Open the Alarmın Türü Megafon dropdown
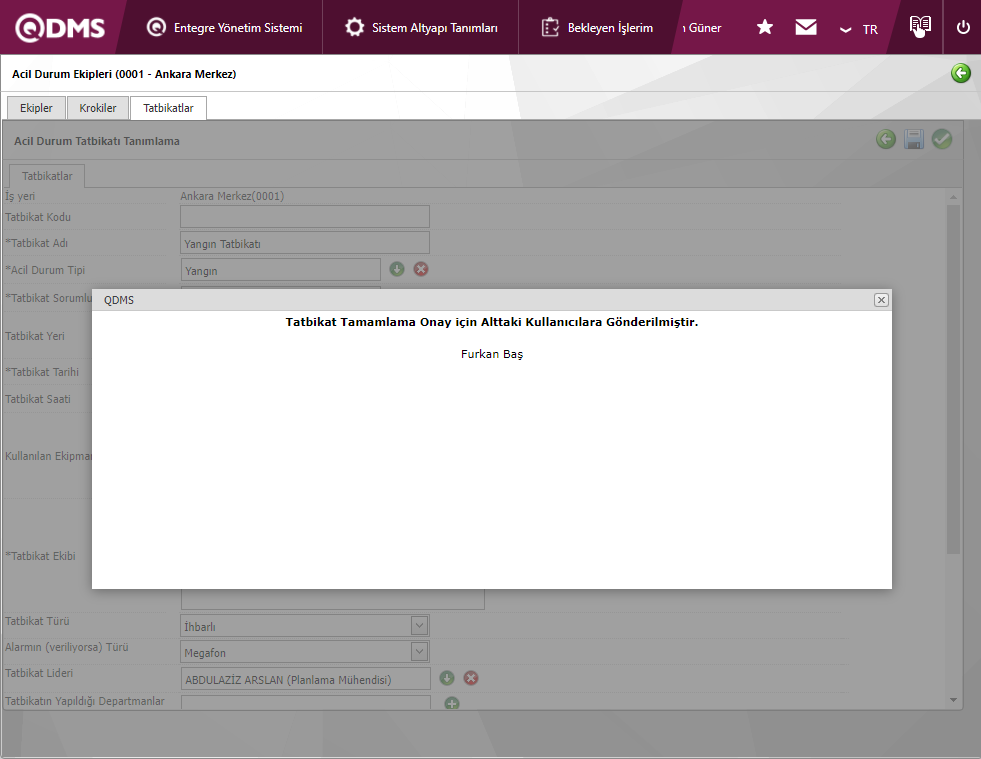 (419, 652)
